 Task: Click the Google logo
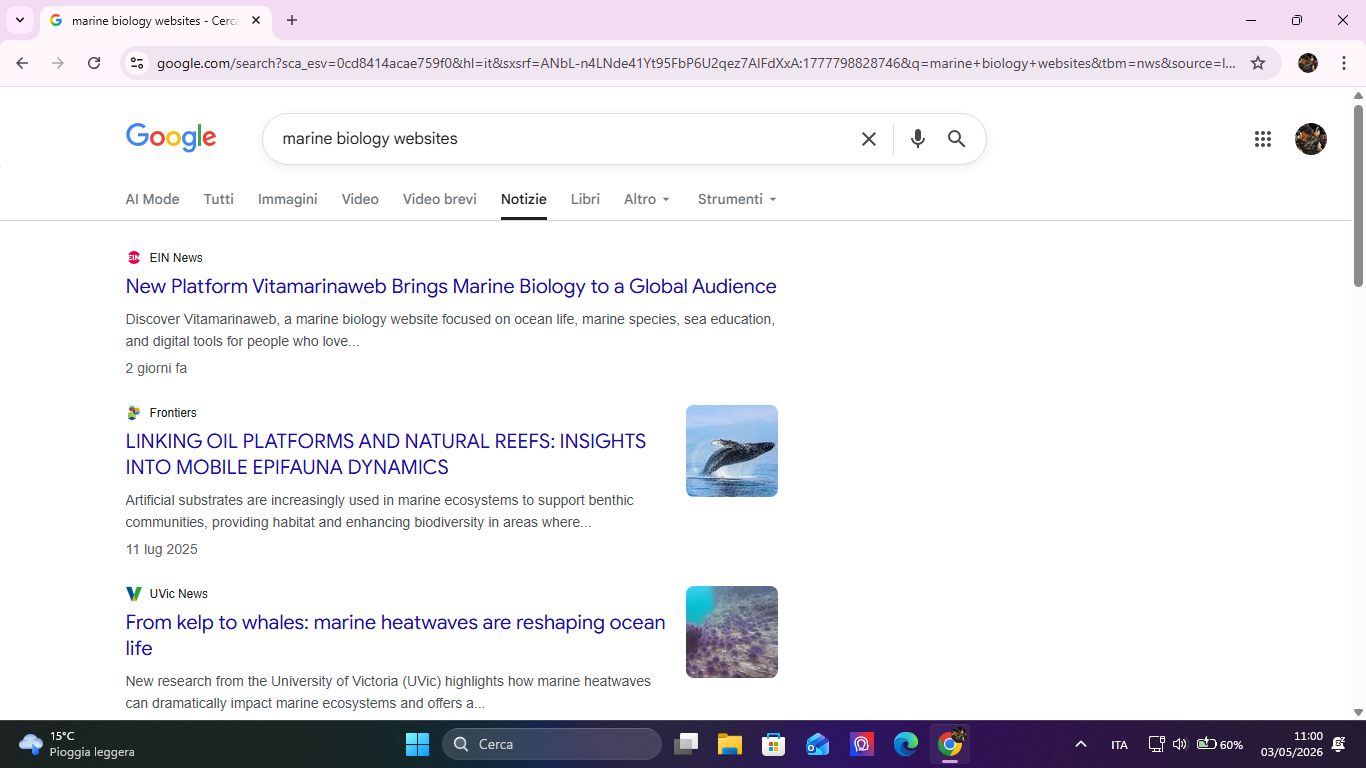point(171,138)
